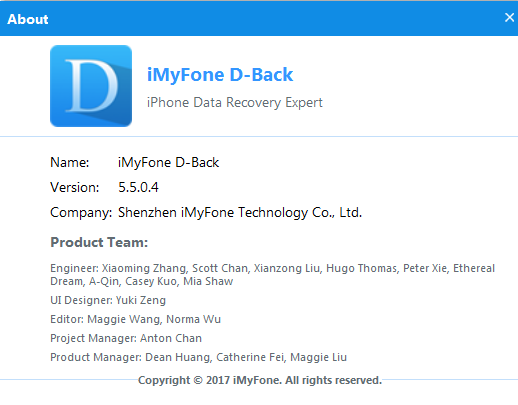Click the Copyright 2017 iMyFone notice

pos(260,380)
